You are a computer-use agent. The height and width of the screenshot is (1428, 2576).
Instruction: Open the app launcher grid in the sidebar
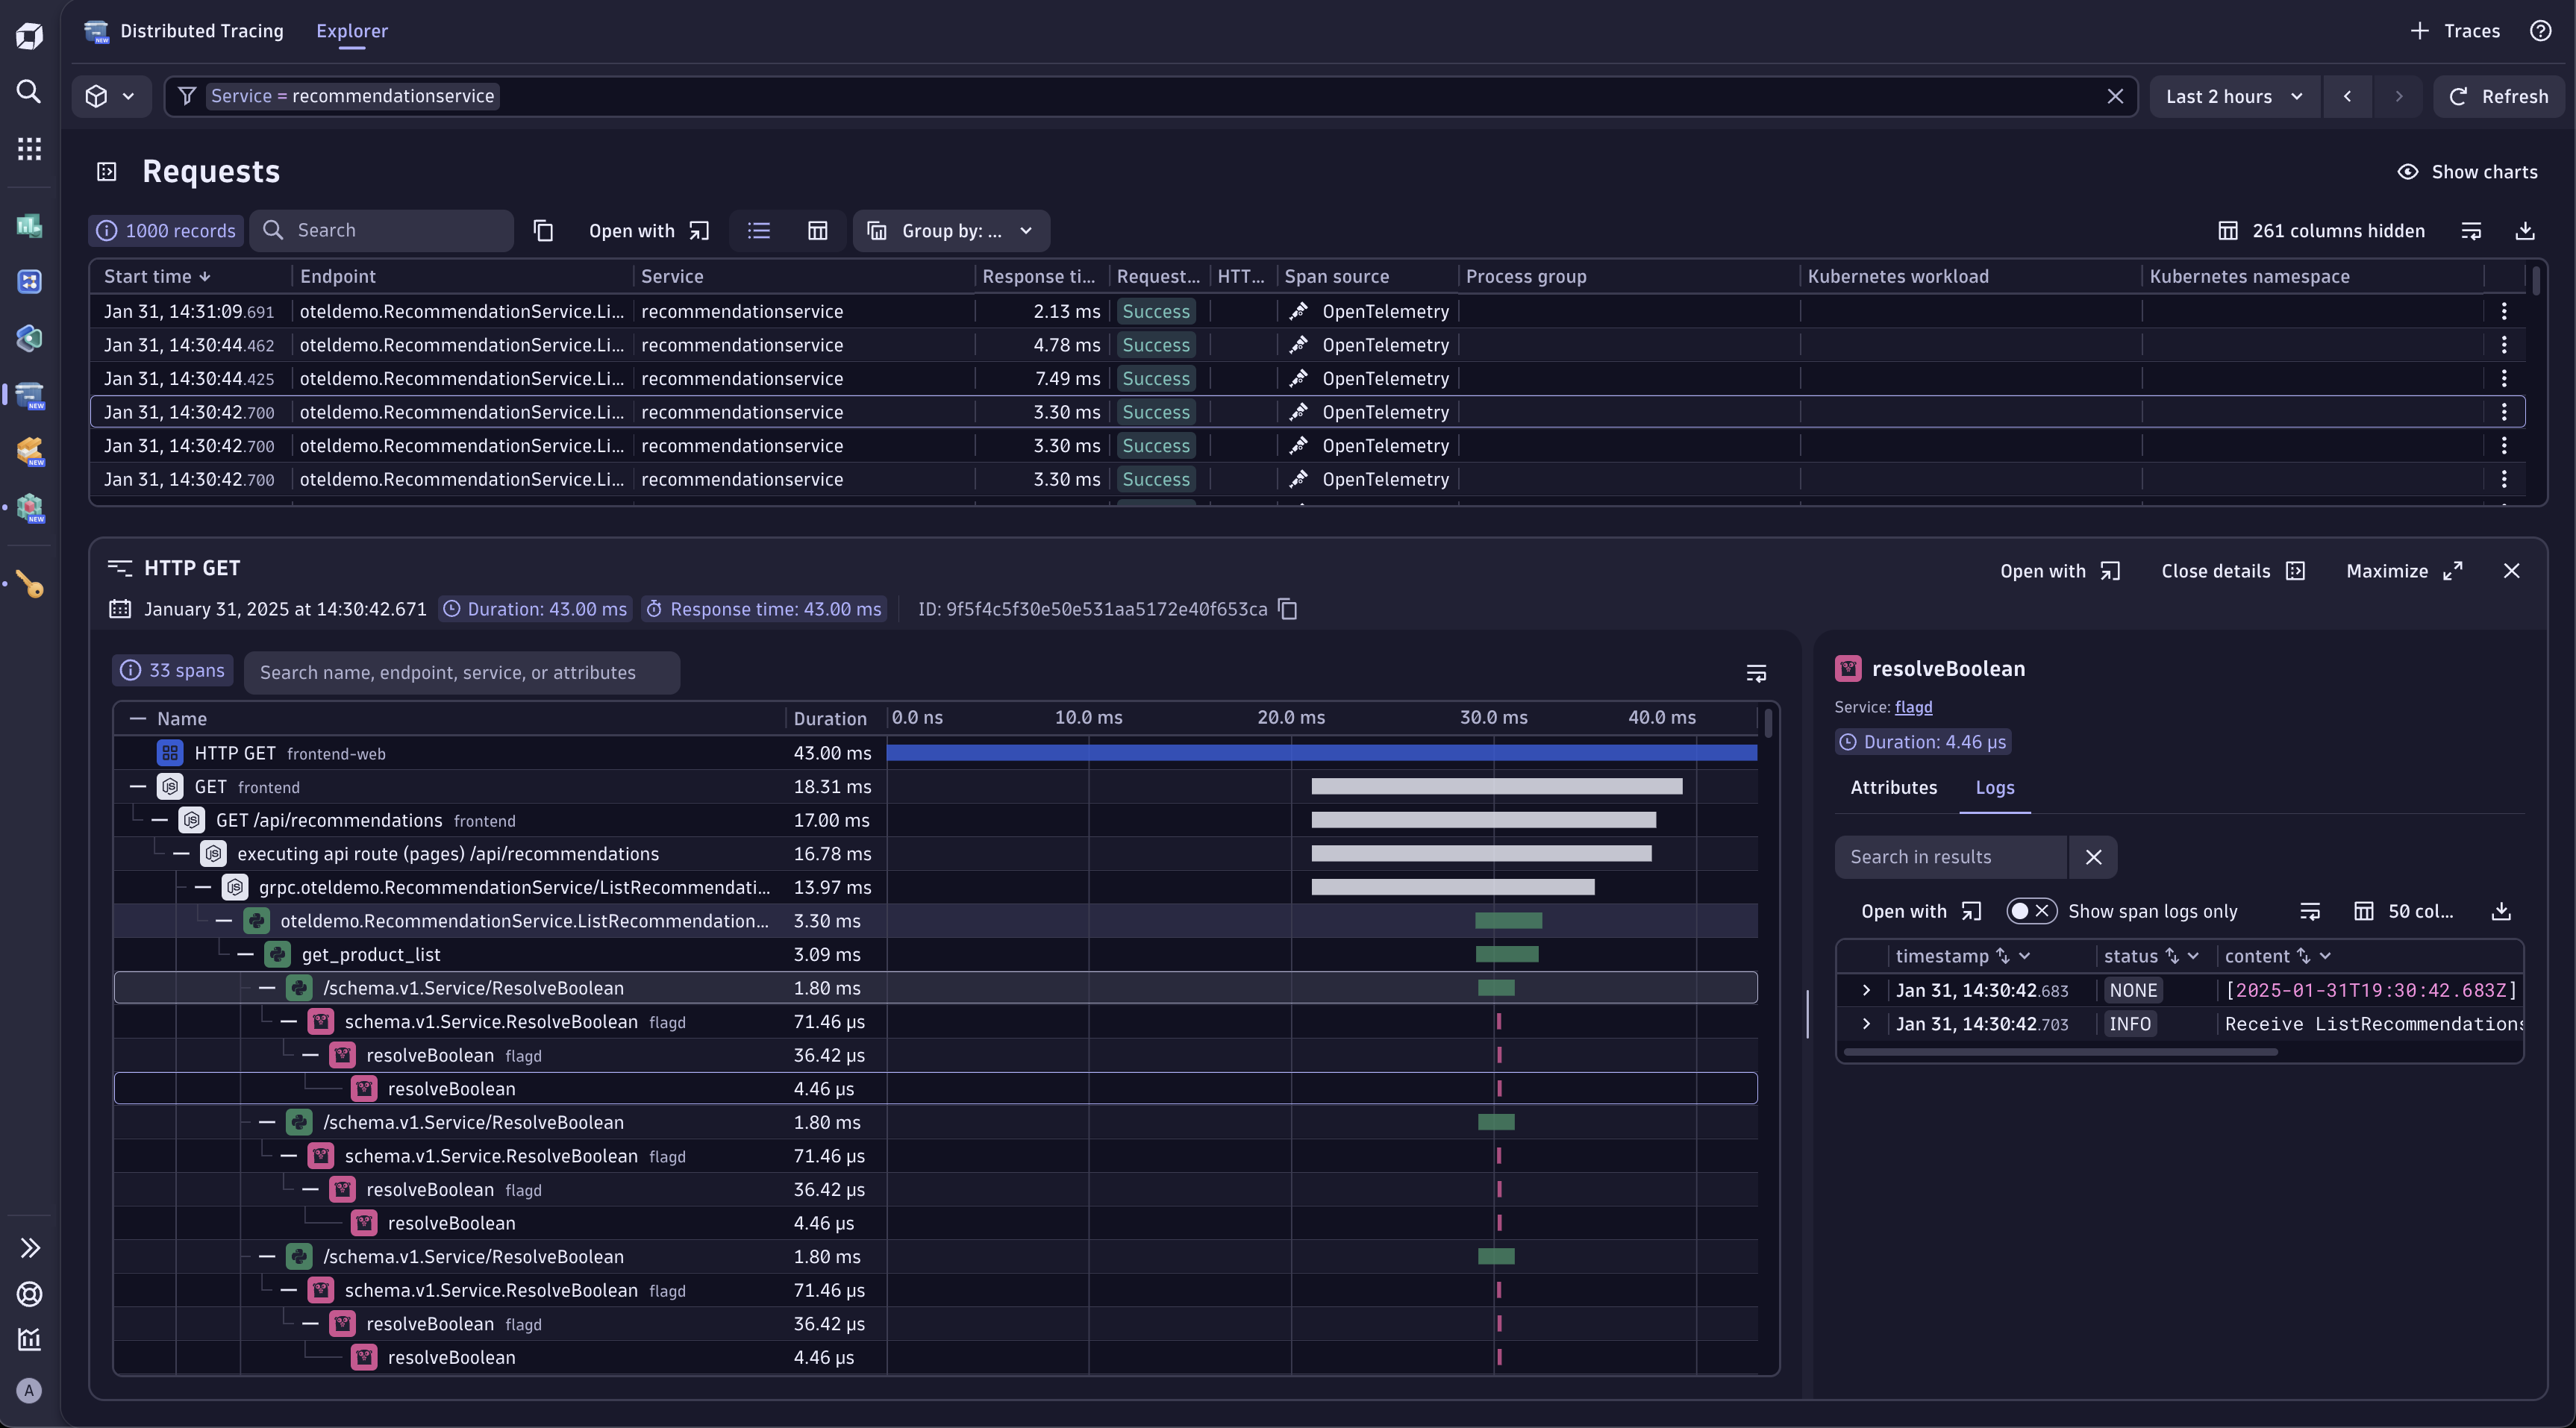[x=29, y=148]
